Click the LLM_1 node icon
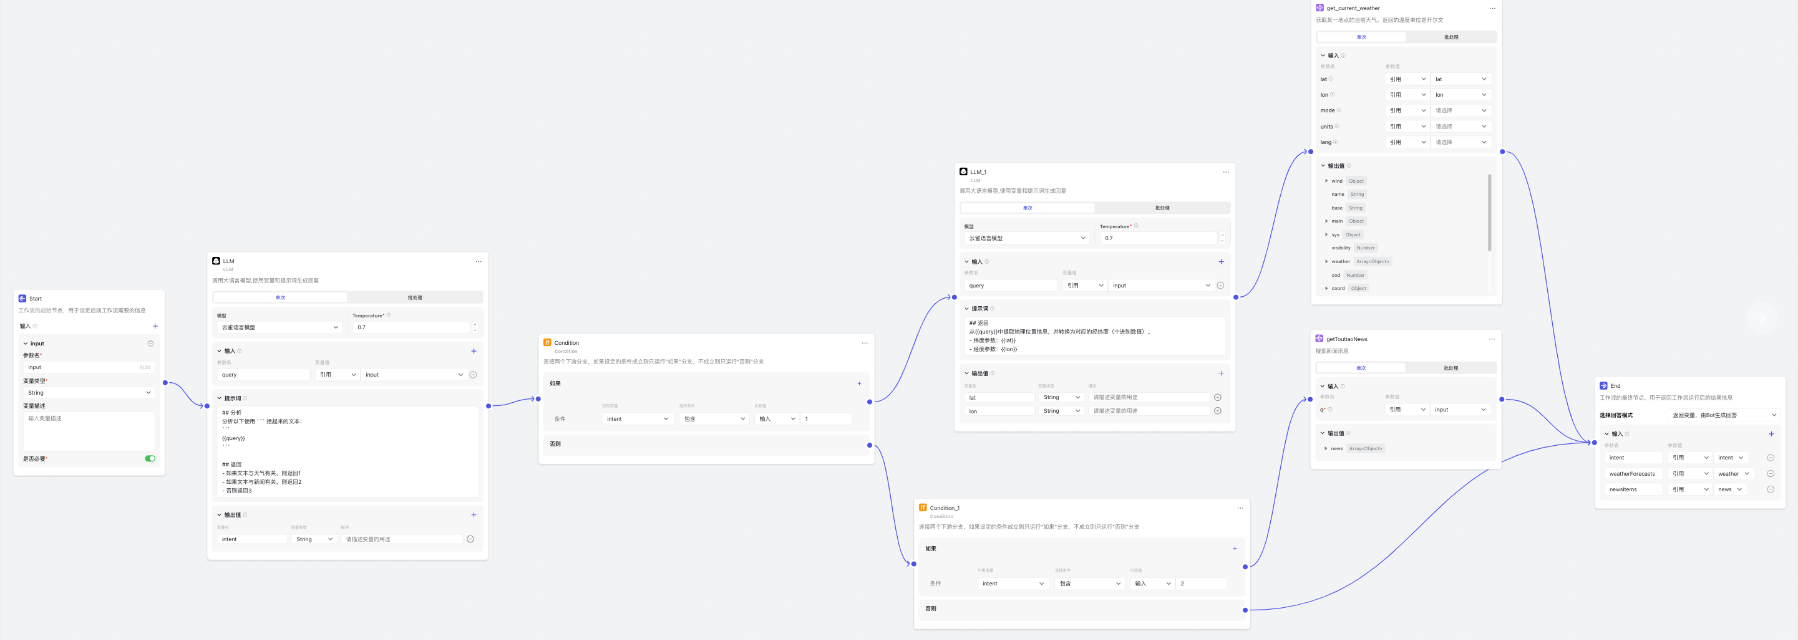Image resolution: width=1798 pixels, height=640 pixels. tap(963, 171)
